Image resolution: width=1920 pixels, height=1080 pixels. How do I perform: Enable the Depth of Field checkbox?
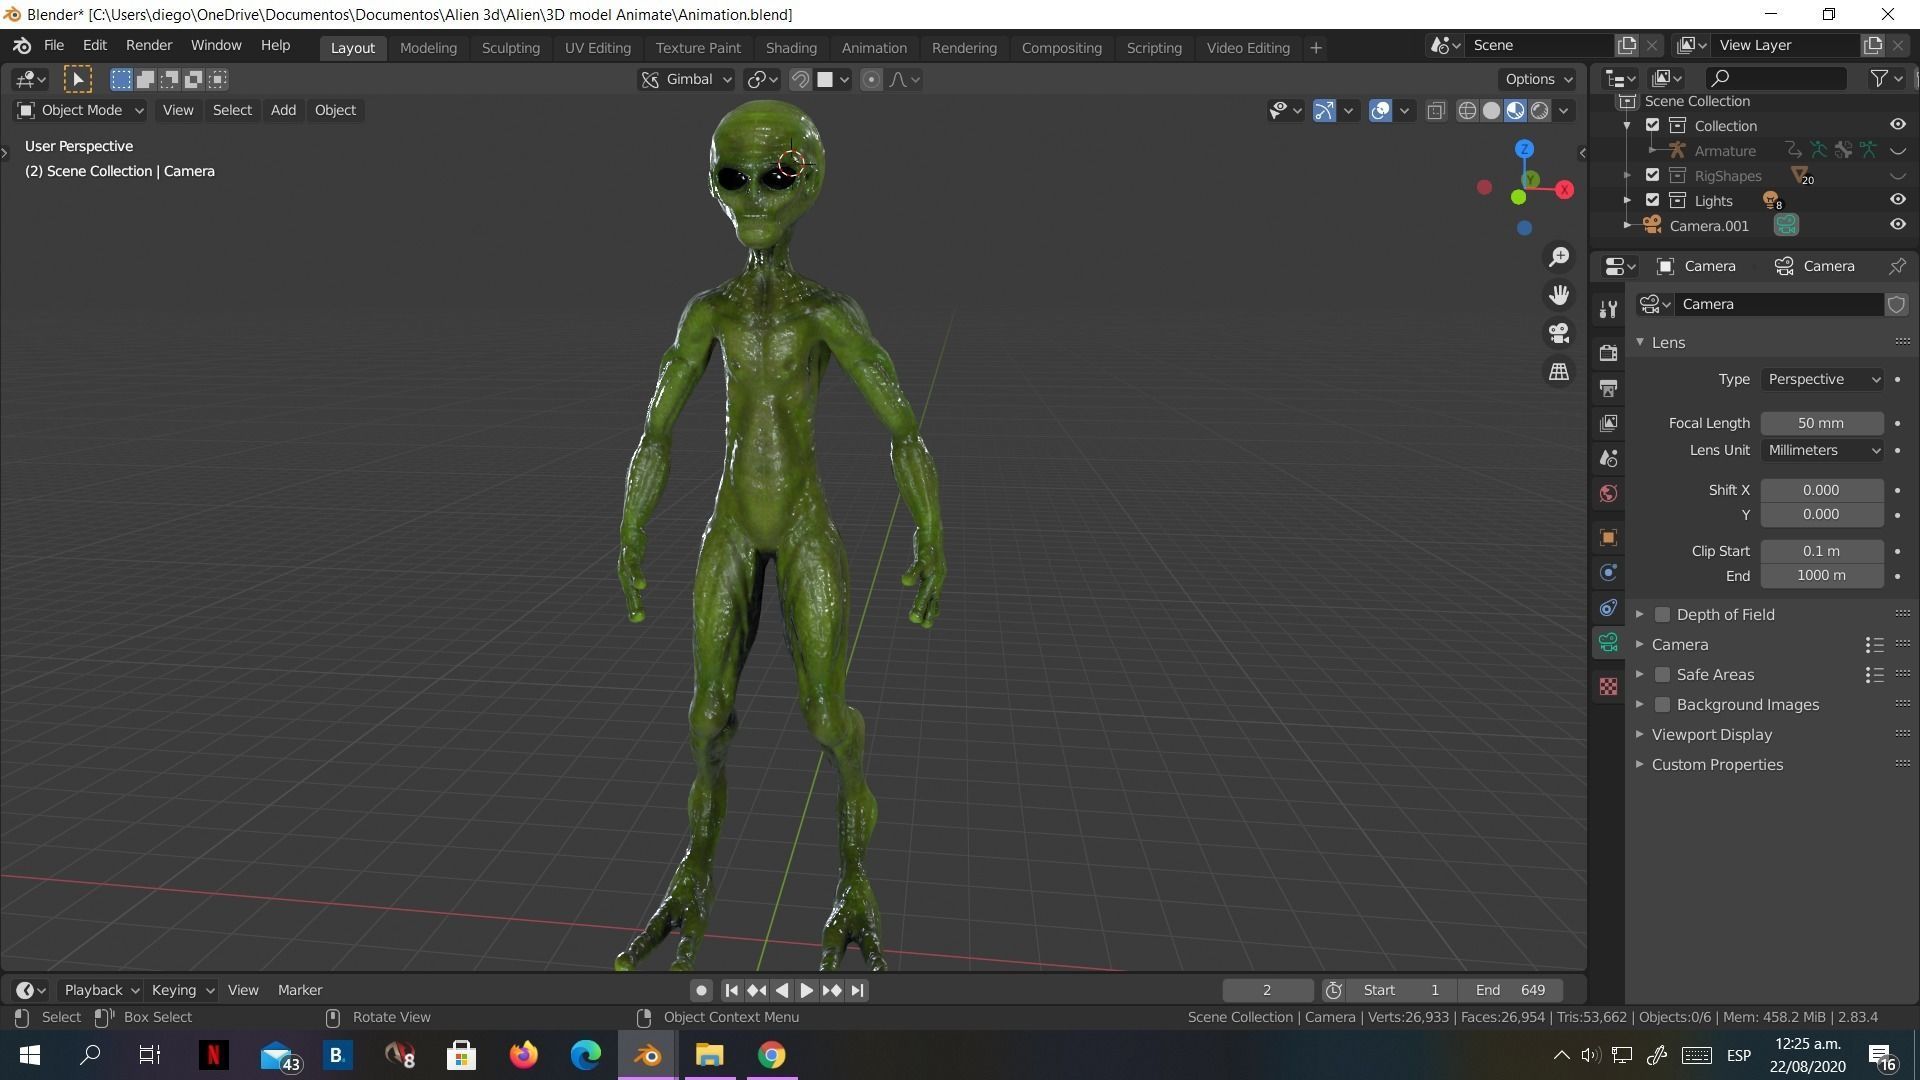pyautogui.click(x=1662, y=615)
